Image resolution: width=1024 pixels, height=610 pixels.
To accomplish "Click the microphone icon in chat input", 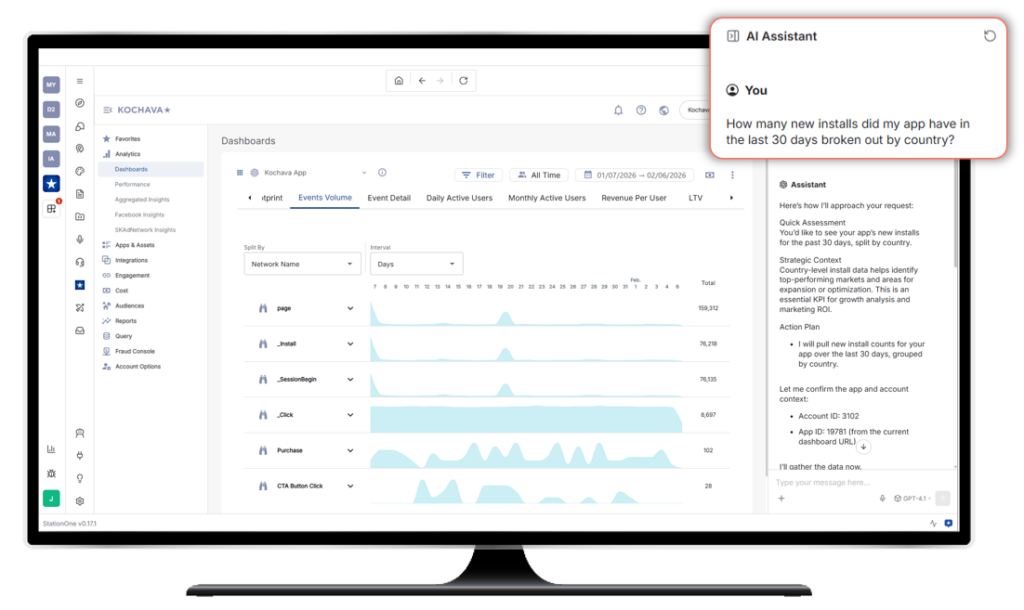I will [x=881, y=498].
